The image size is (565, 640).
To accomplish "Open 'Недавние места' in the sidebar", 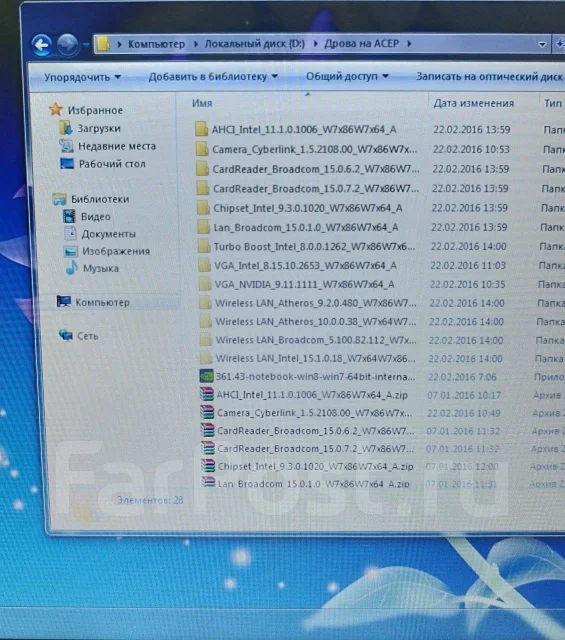I will coord(117,146).
